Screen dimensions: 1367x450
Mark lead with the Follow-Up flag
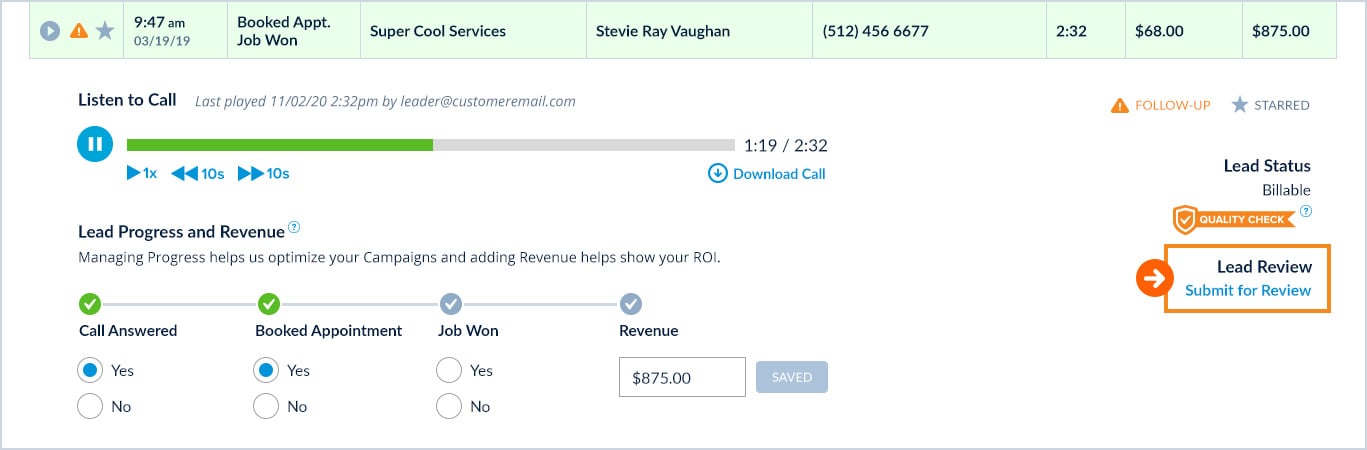click(x=1160, y=105)
